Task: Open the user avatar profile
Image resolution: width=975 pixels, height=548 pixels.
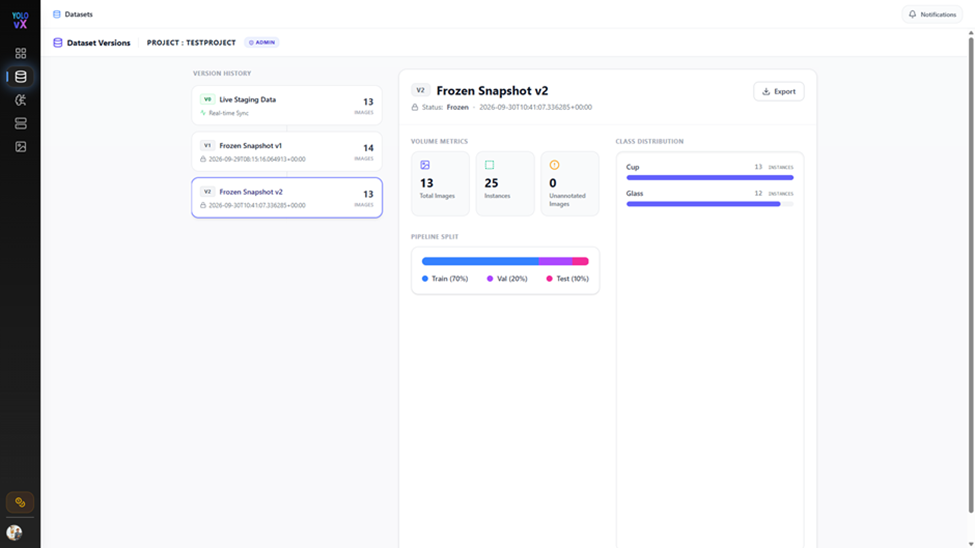Action: (x=14, y=532)
